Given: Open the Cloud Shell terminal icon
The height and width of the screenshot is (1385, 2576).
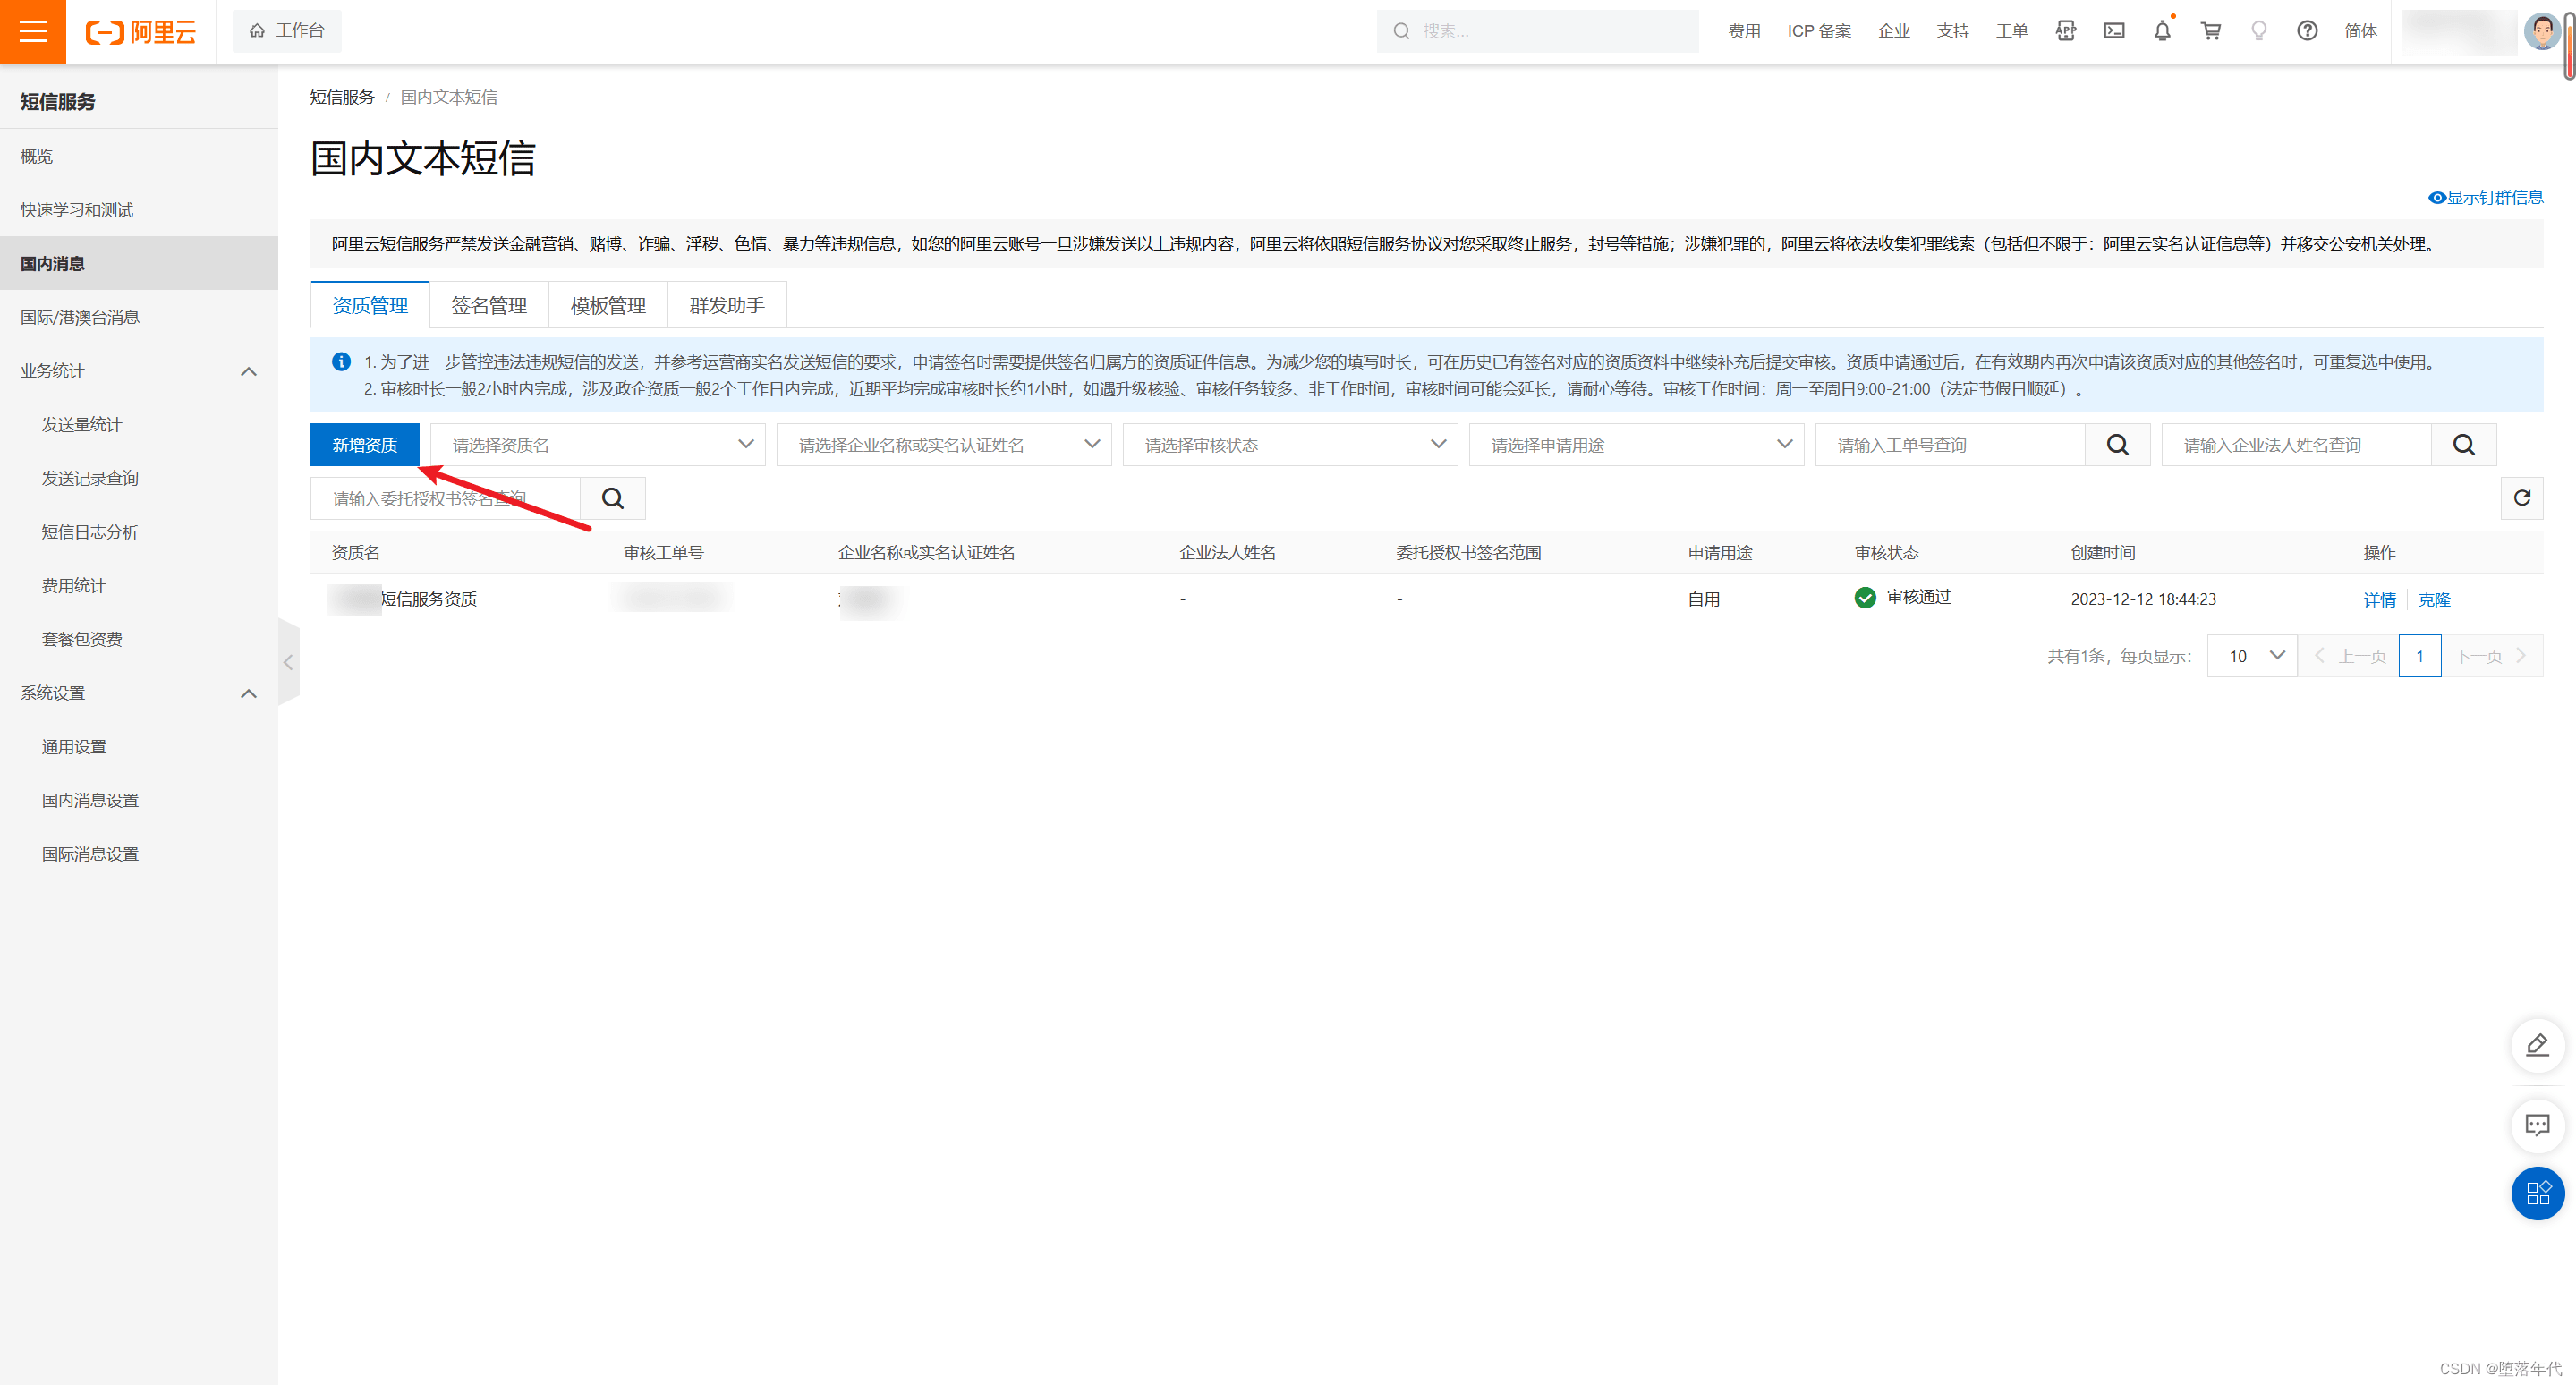Looking at the screenshot, I should click(x=2114, y=31).
